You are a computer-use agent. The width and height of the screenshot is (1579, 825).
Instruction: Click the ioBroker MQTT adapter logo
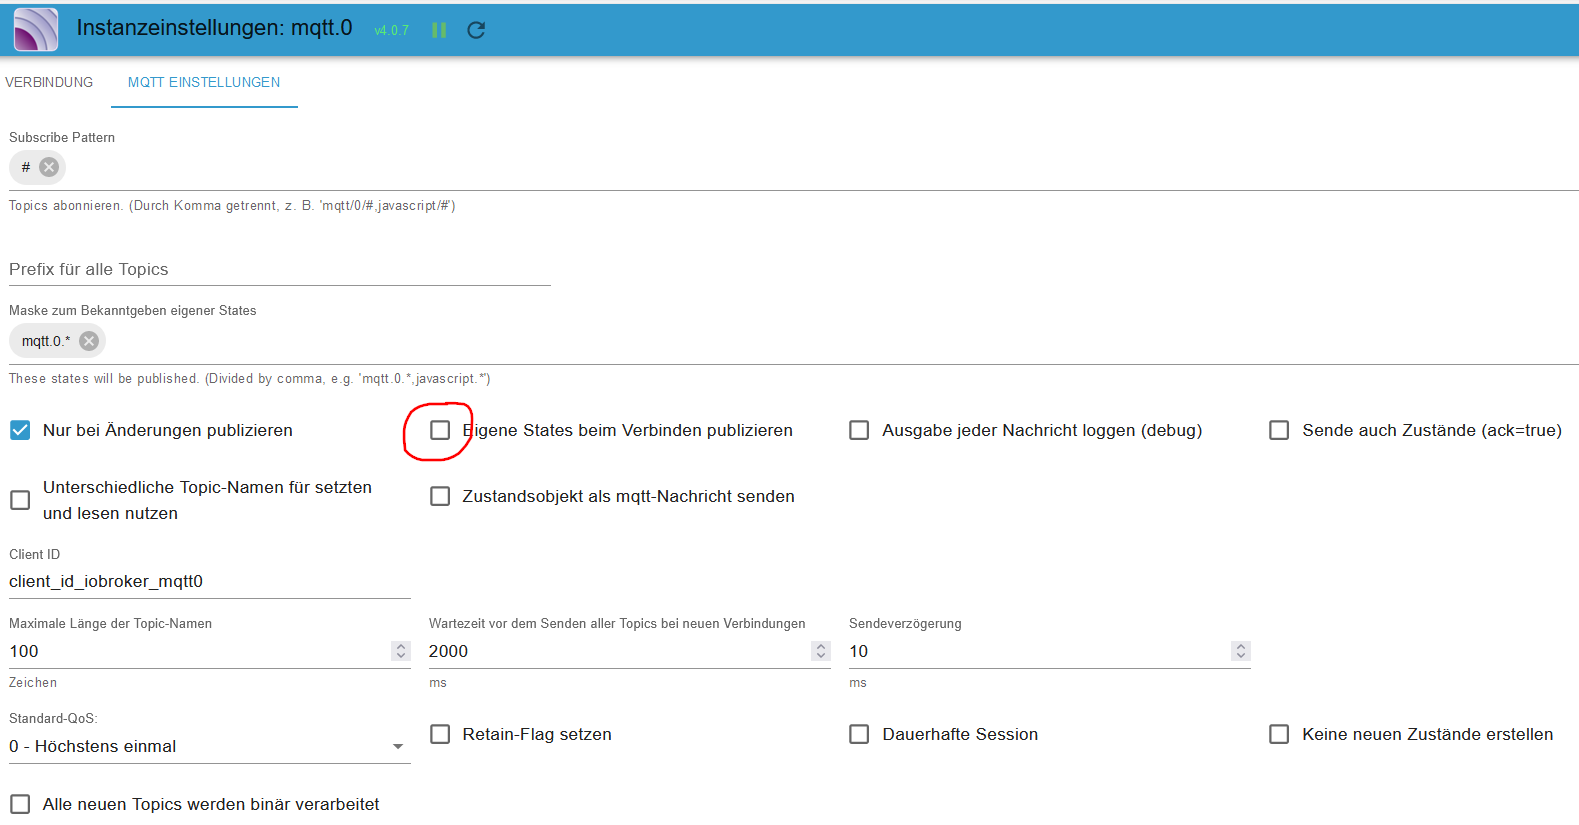coord(36,29)
